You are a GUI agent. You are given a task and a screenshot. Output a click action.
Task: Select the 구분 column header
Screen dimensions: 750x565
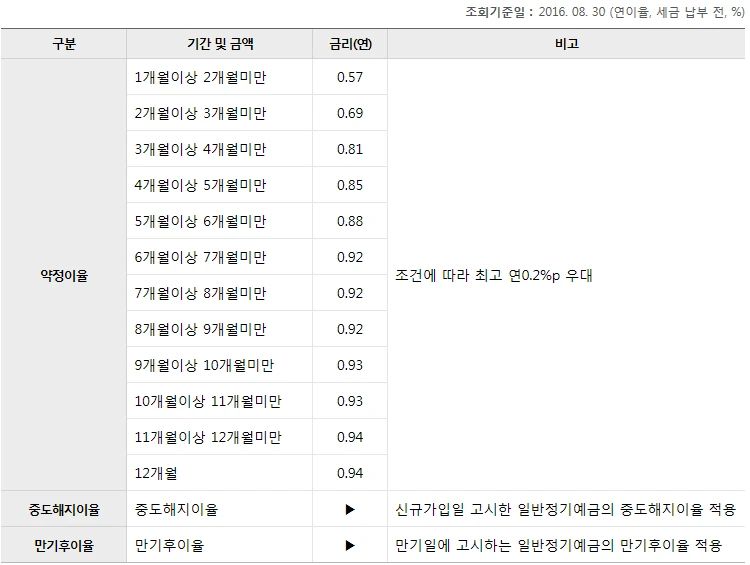[64, 44]
